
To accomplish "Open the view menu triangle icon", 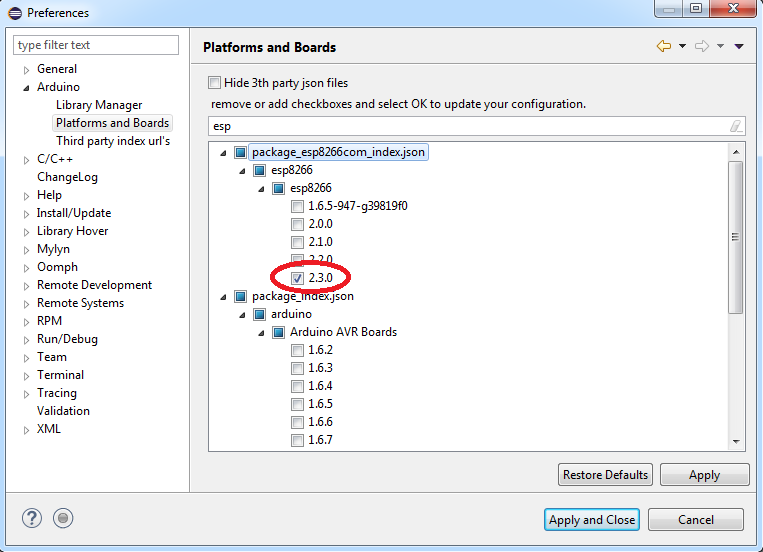I will [x=739, y=47].
